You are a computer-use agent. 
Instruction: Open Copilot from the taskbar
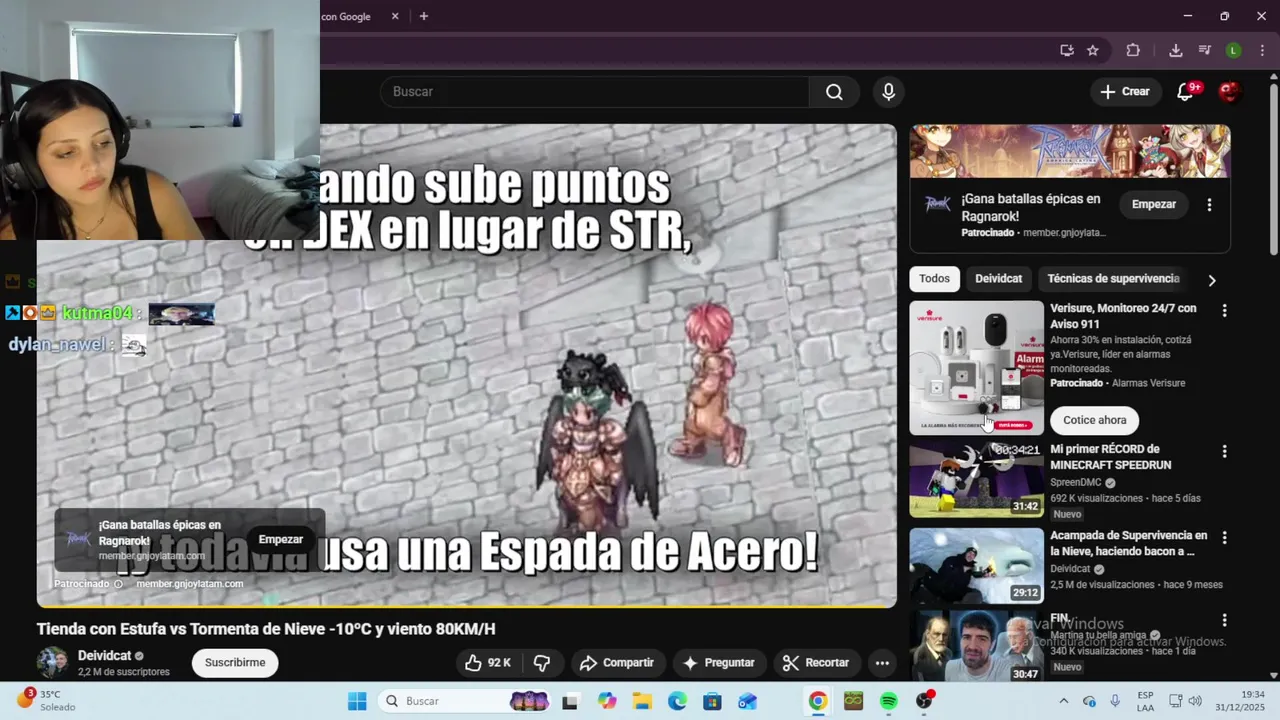point(607,701)
